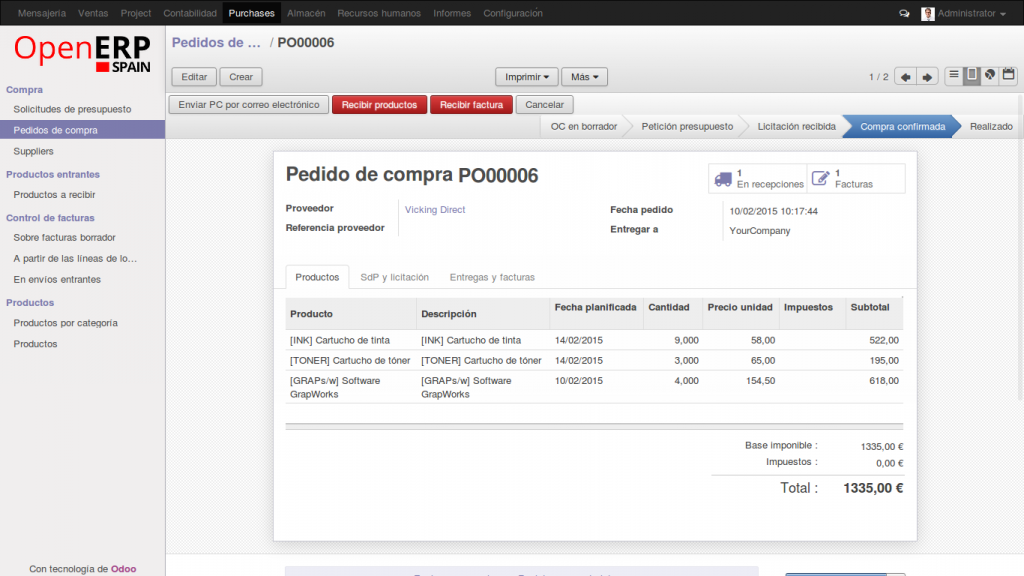The image size is (1024, 576).
Task: Switch to Entregas y facturas tab
Action: (x=492, y=277)
